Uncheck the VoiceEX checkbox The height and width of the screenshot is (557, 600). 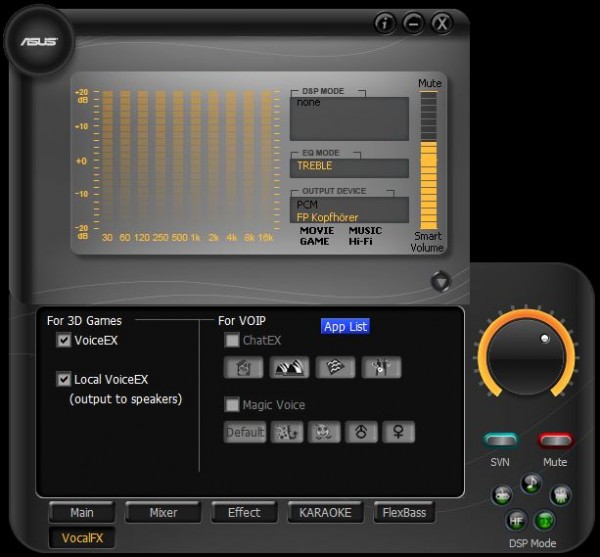[64, 341]
